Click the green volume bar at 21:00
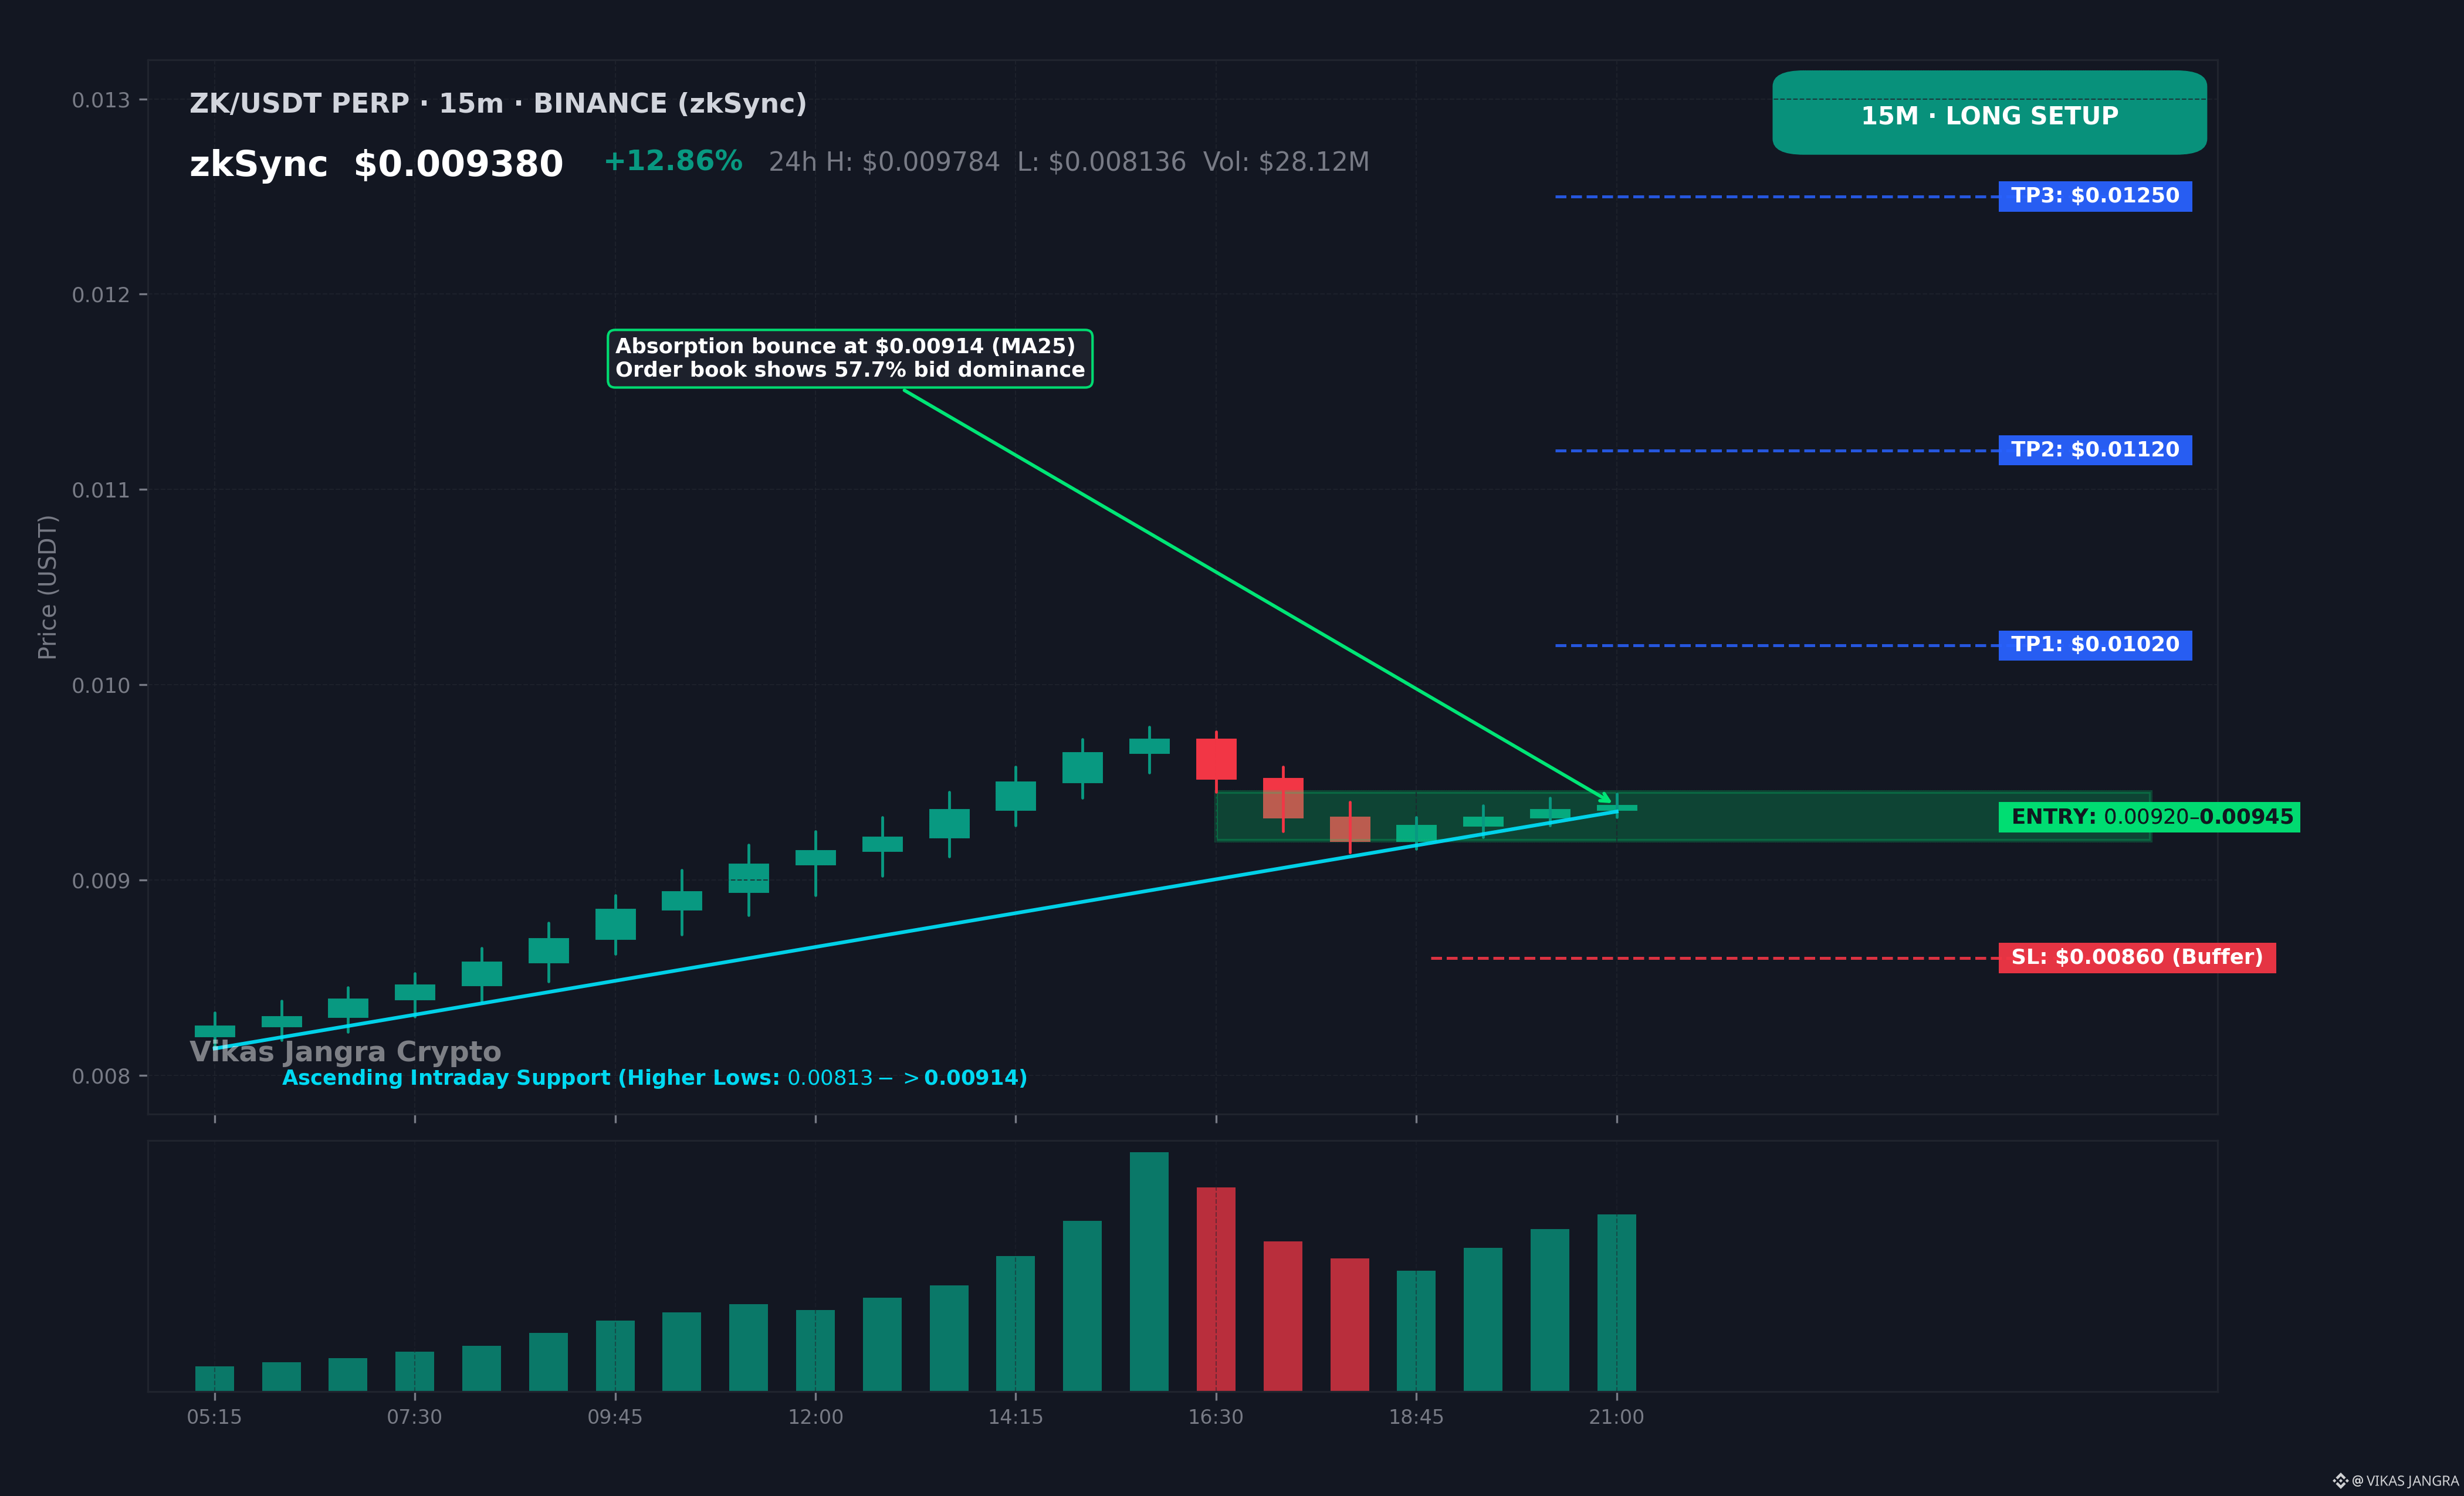 tap(1617, 1303)
